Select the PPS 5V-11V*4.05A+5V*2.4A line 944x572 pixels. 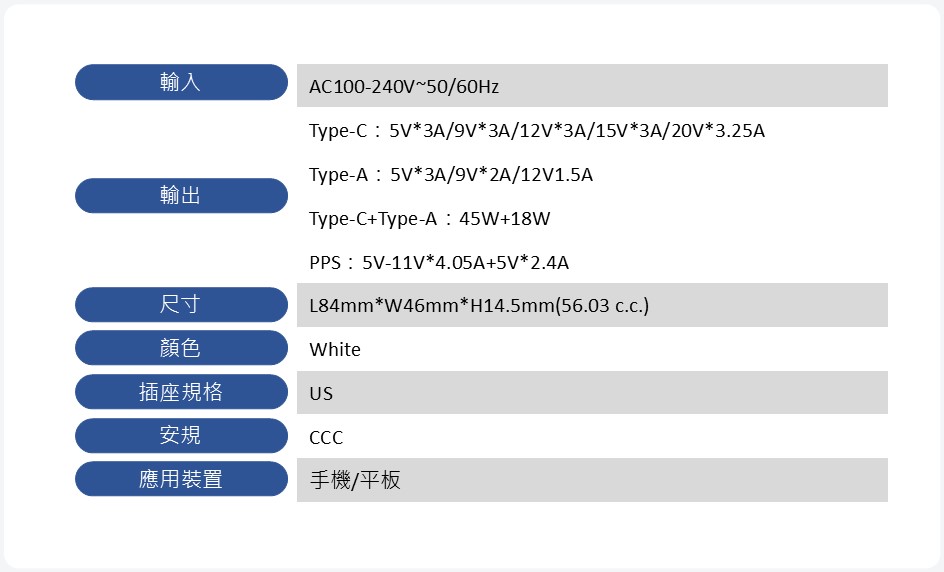[x=439, y=263]
